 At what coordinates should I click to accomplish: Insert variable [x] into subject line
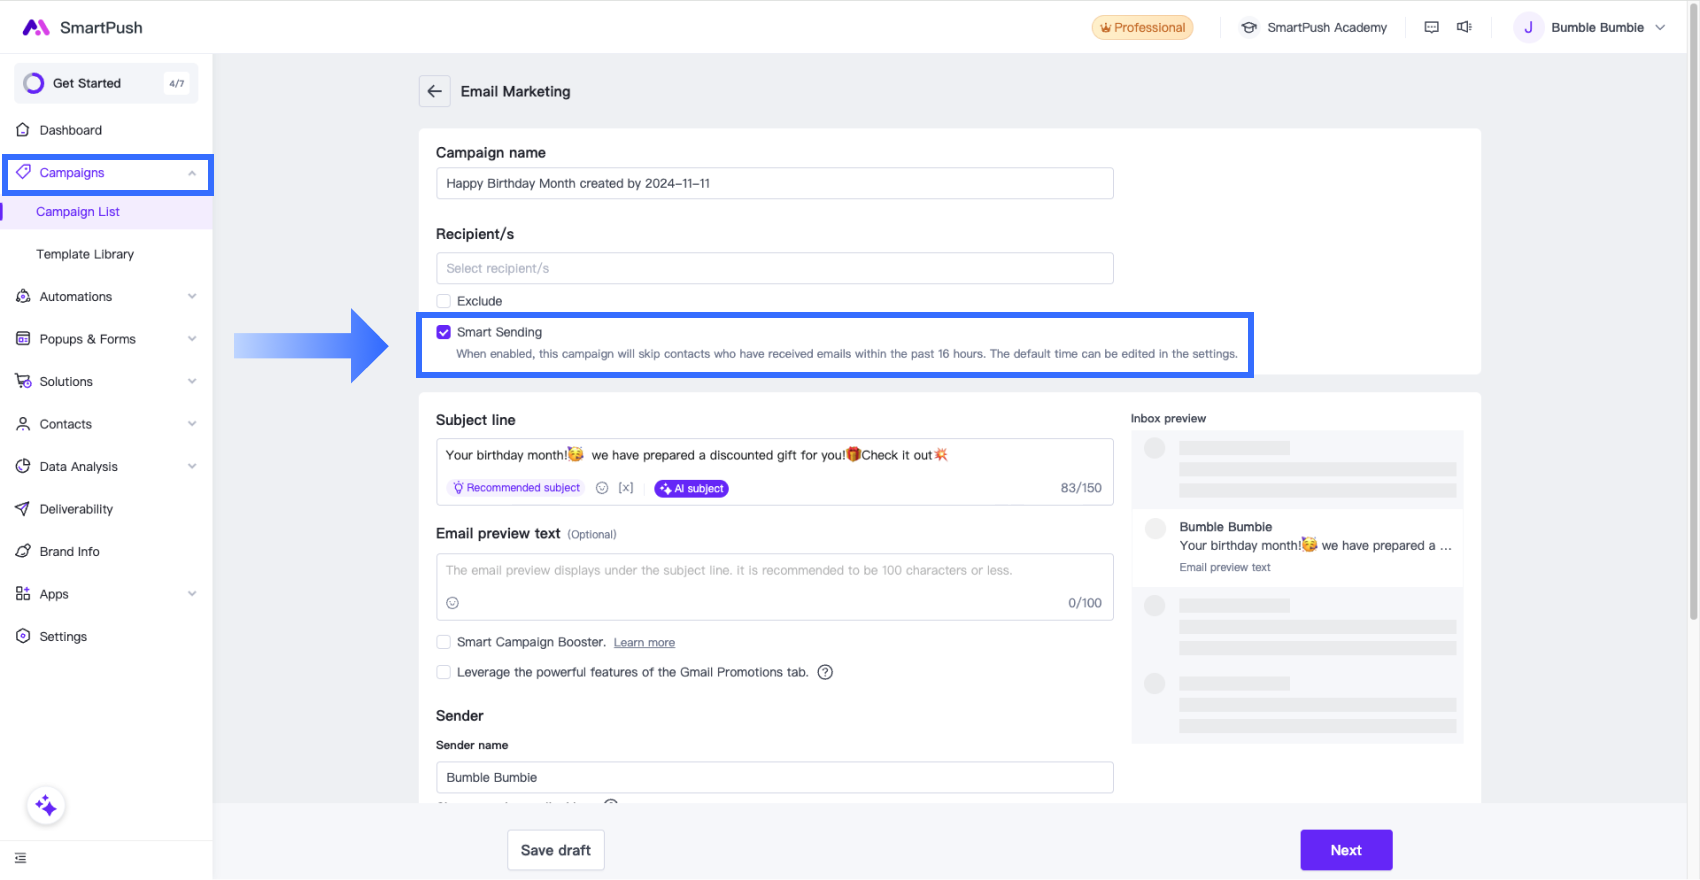pyautogui.click(x=626, y=488)
